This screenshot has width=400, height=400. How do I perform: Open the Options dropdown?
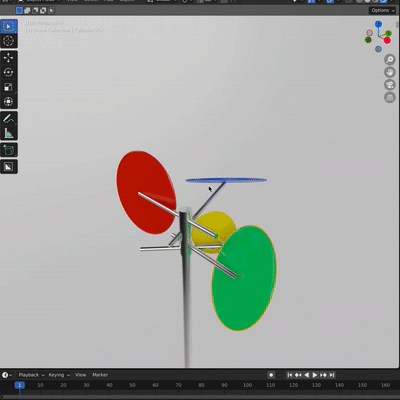click(x=382, y=10)
